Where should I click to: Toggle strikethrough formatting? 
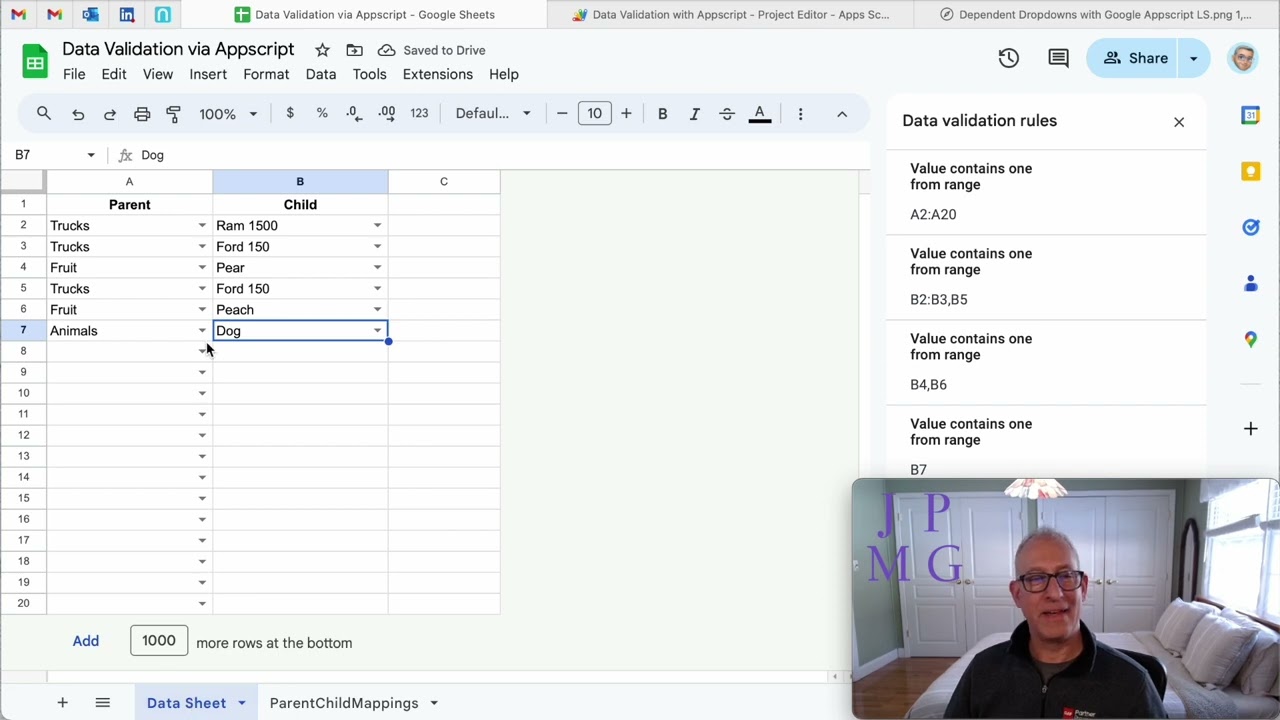[727, 114]
